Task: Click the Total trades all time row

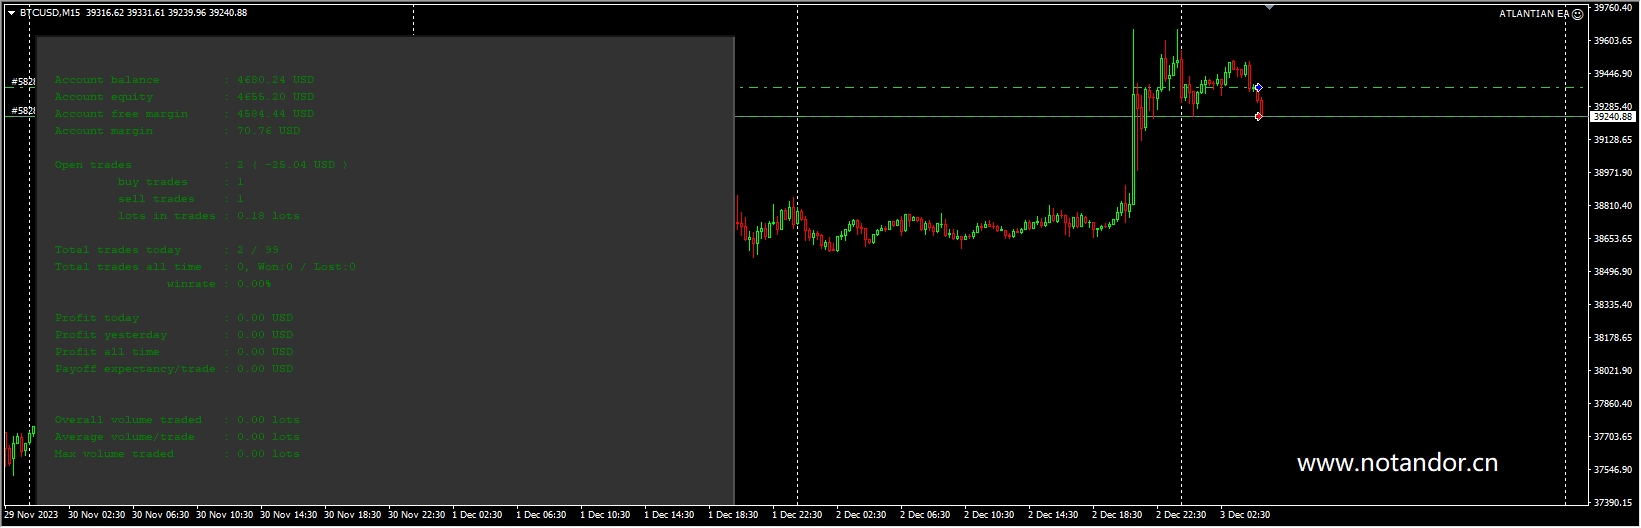Action: [x=205, y=267]
